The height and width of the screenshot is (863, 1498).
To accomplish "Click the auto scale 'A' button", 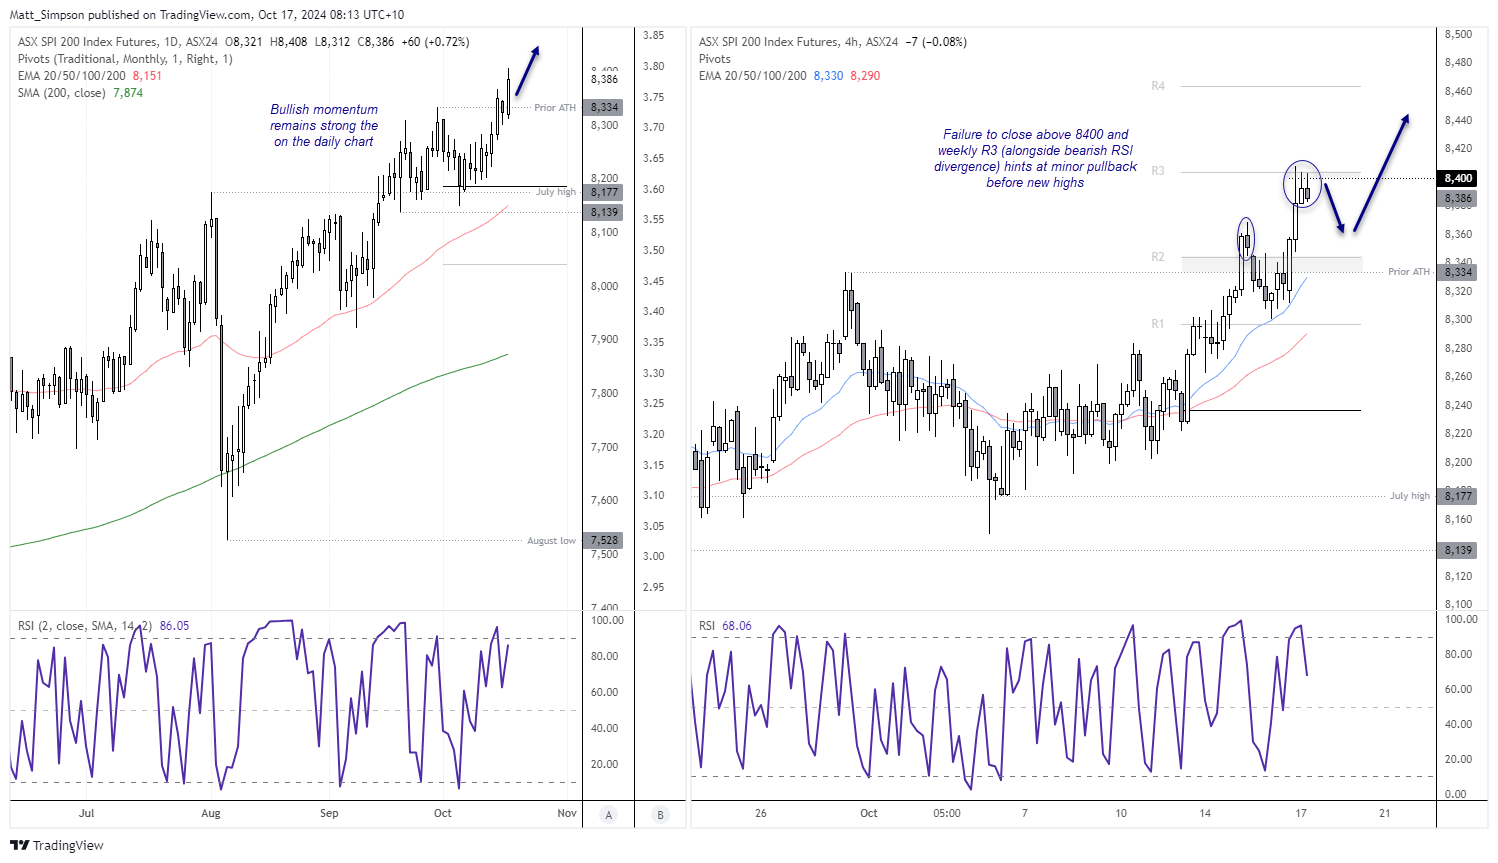I will click(608, 814).
